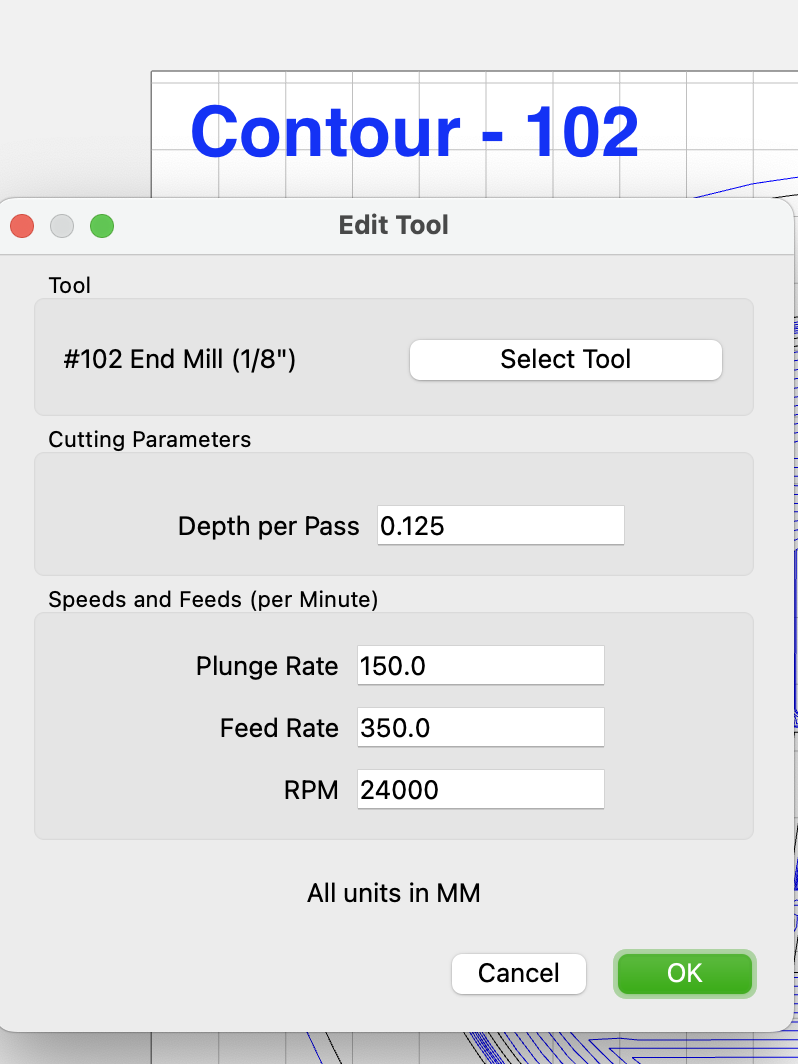Image resolution: width=798 pixels, height=1064 pixels.
Task: Click the #102 End Mill tool name
Action: coord(180,360)
